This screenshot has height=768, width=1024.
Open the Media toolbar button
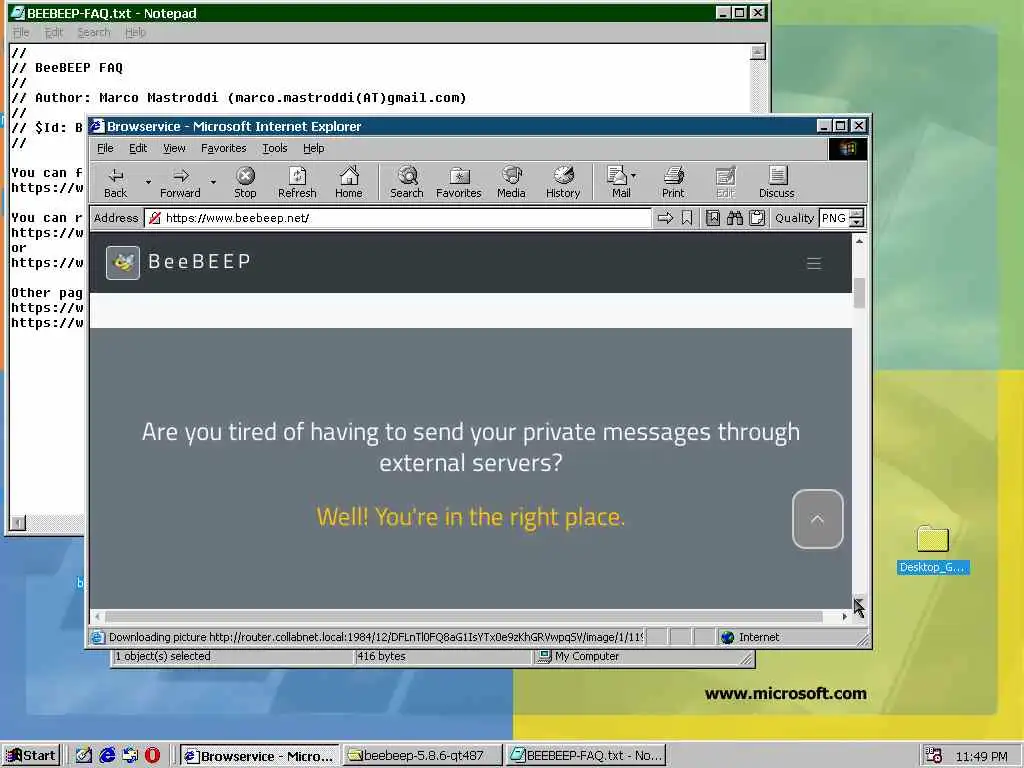[511, 182]
